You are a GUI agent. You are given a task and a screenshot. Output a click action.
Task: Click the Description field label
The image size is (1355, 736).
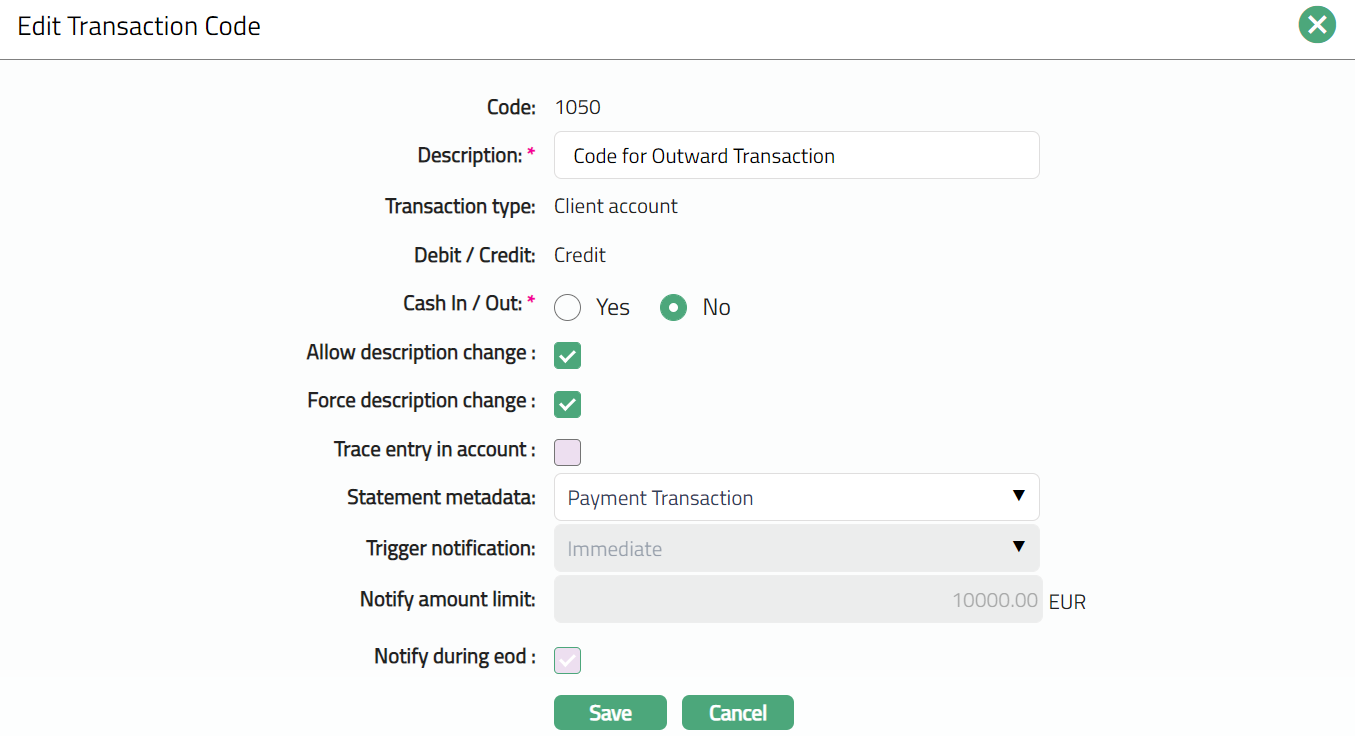(469, 156)
